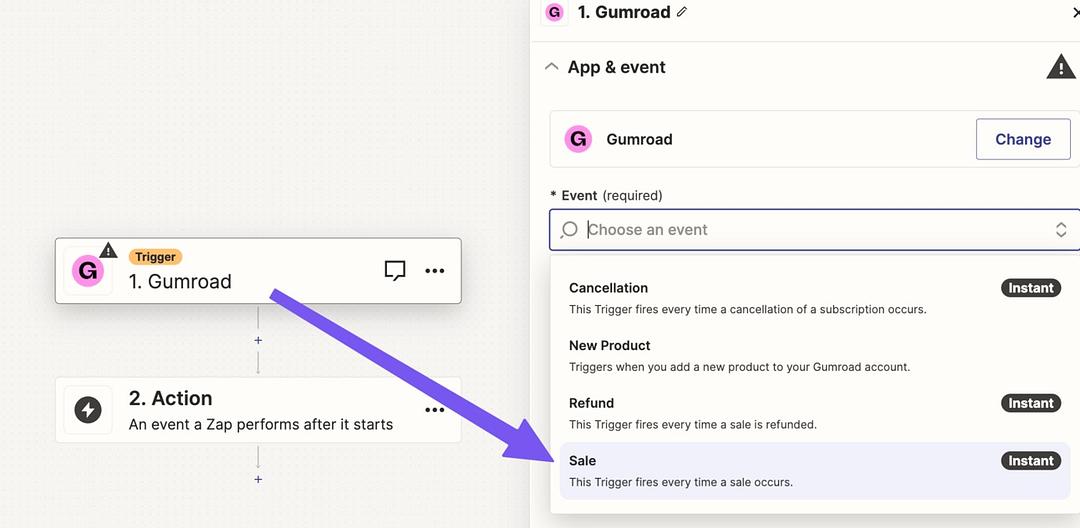The width and height of the screenshot is (1080, 528).
Task: Click the Gumroad logo in the side panel header
Action: point(554,12)
